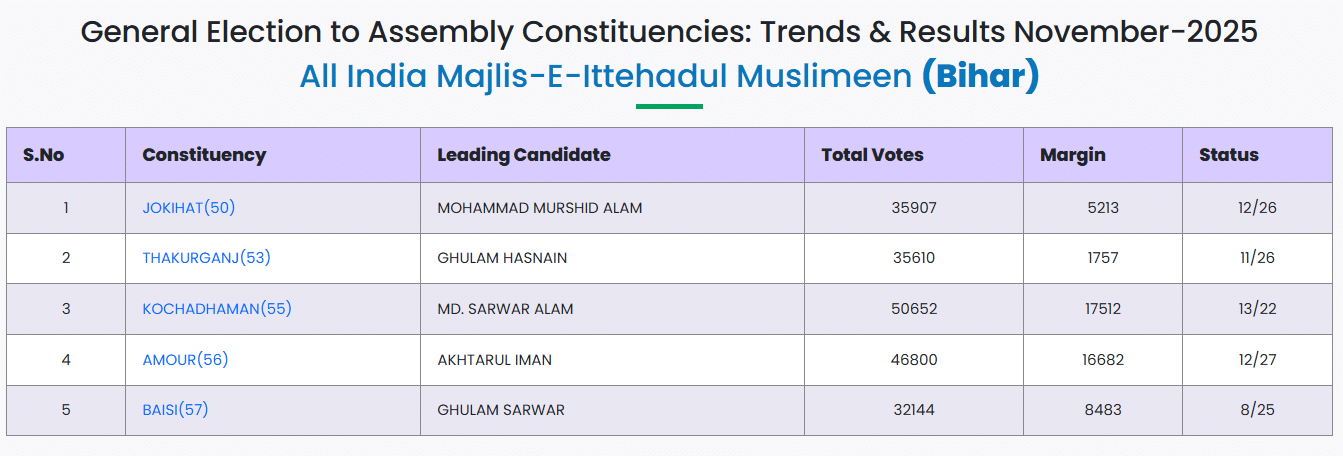Image resolution: width=1343 pixels, height=456 pixels.
Task: Select candidate name Ghulam Hasnain
Action: tap(502, 258)
